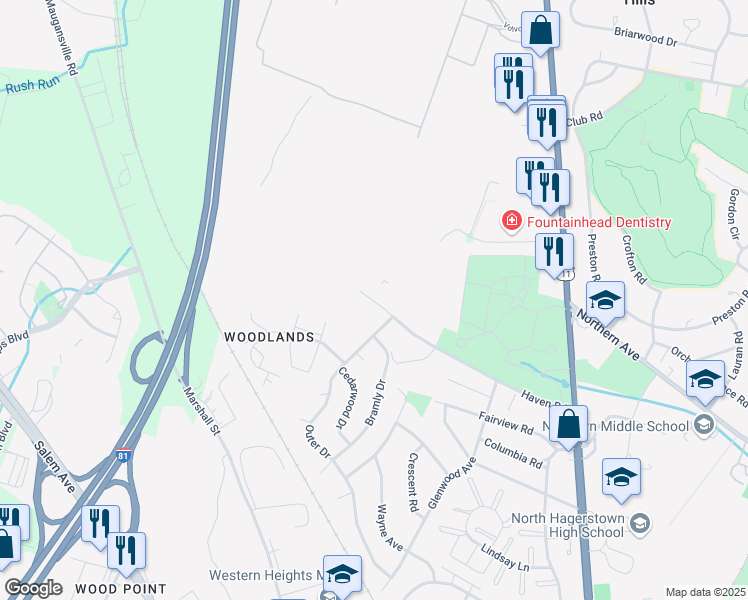Open the graduation cap marker above North Hagerstown
748x600 pixels.
coord(621,478)
